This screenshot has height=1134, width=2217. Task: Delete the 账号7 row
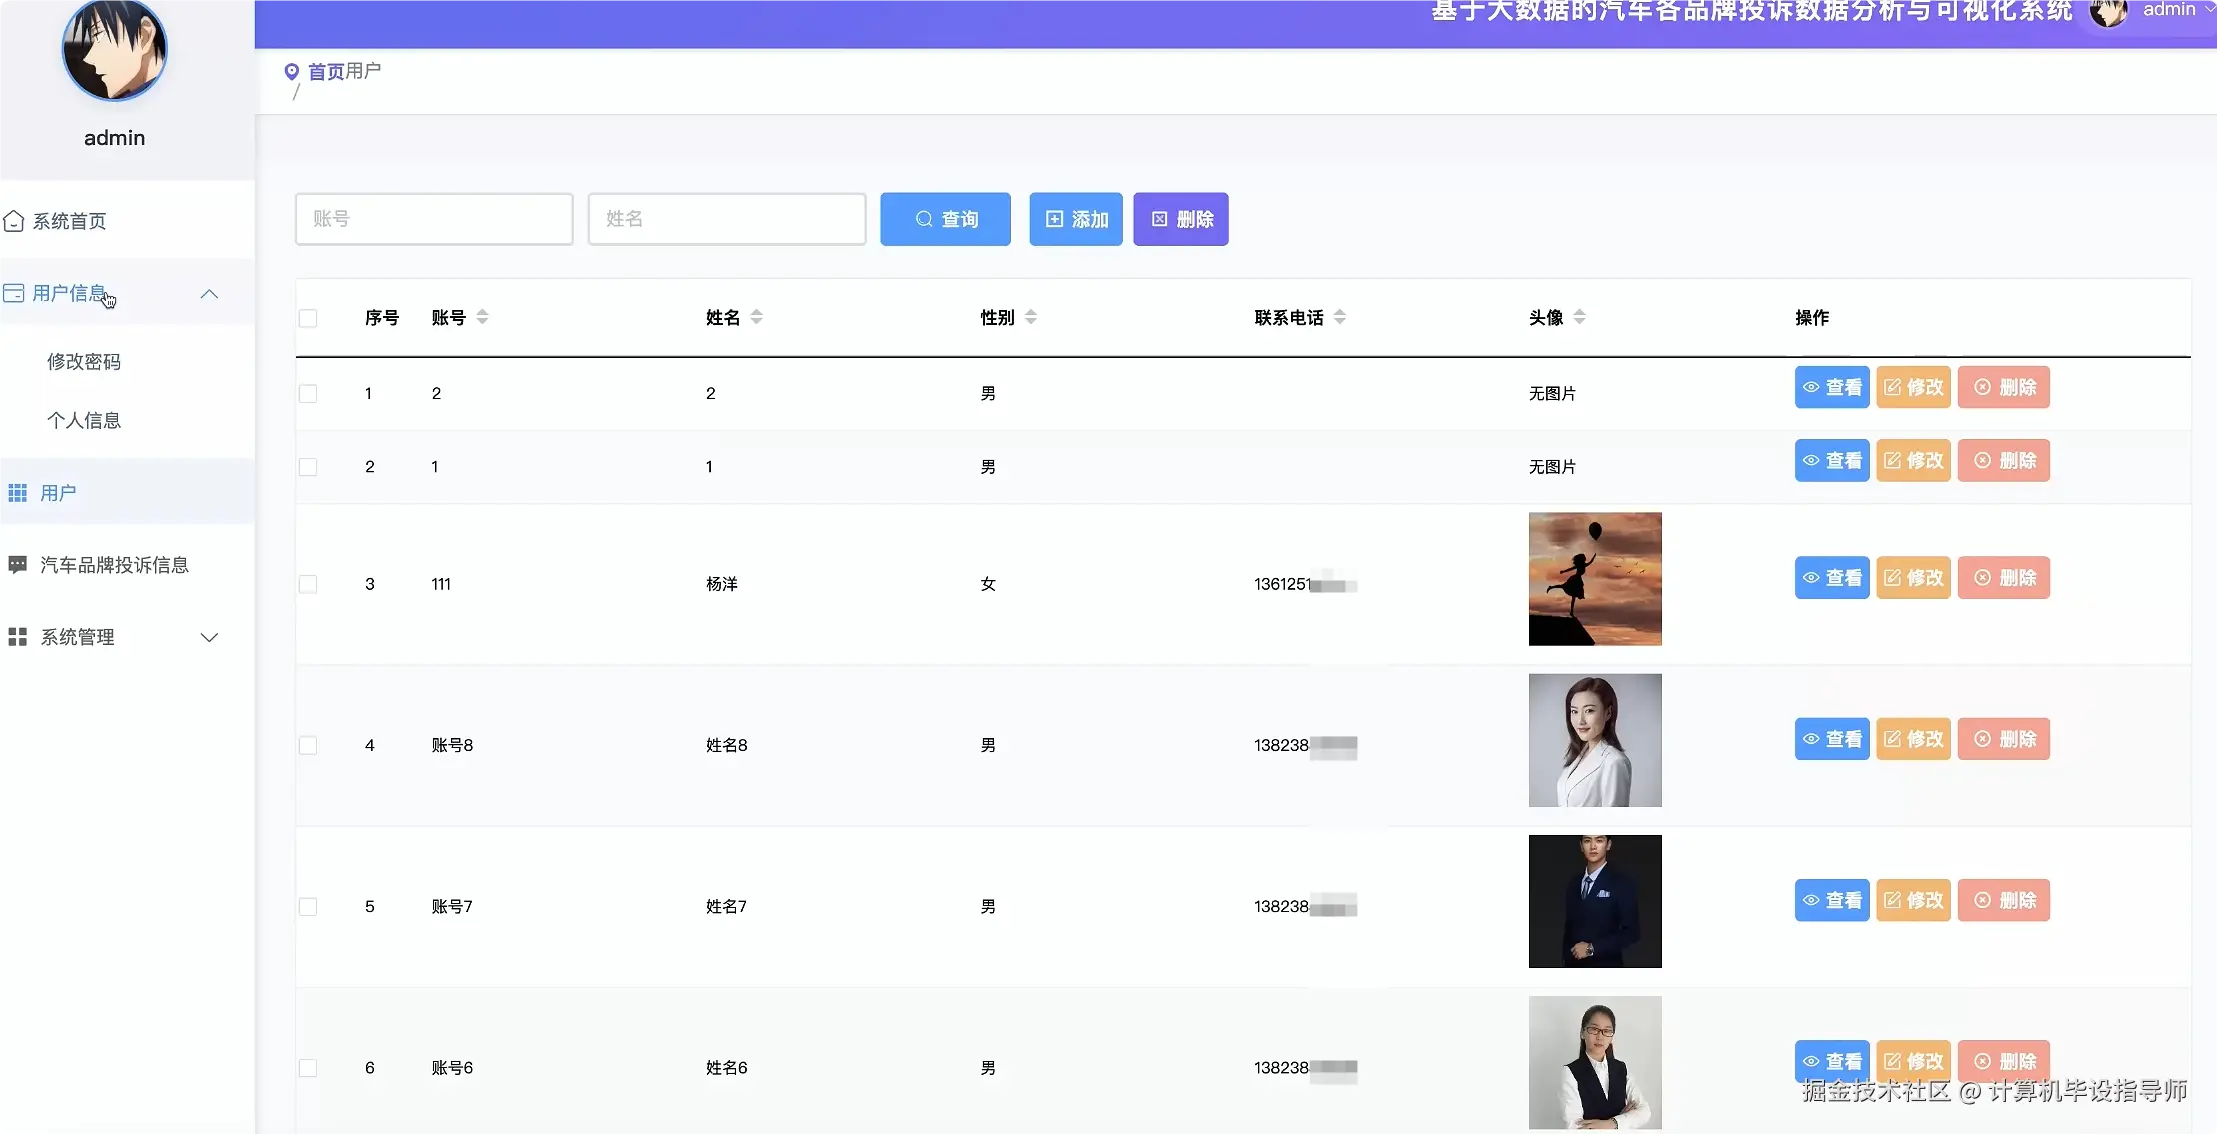(2004, 900)
